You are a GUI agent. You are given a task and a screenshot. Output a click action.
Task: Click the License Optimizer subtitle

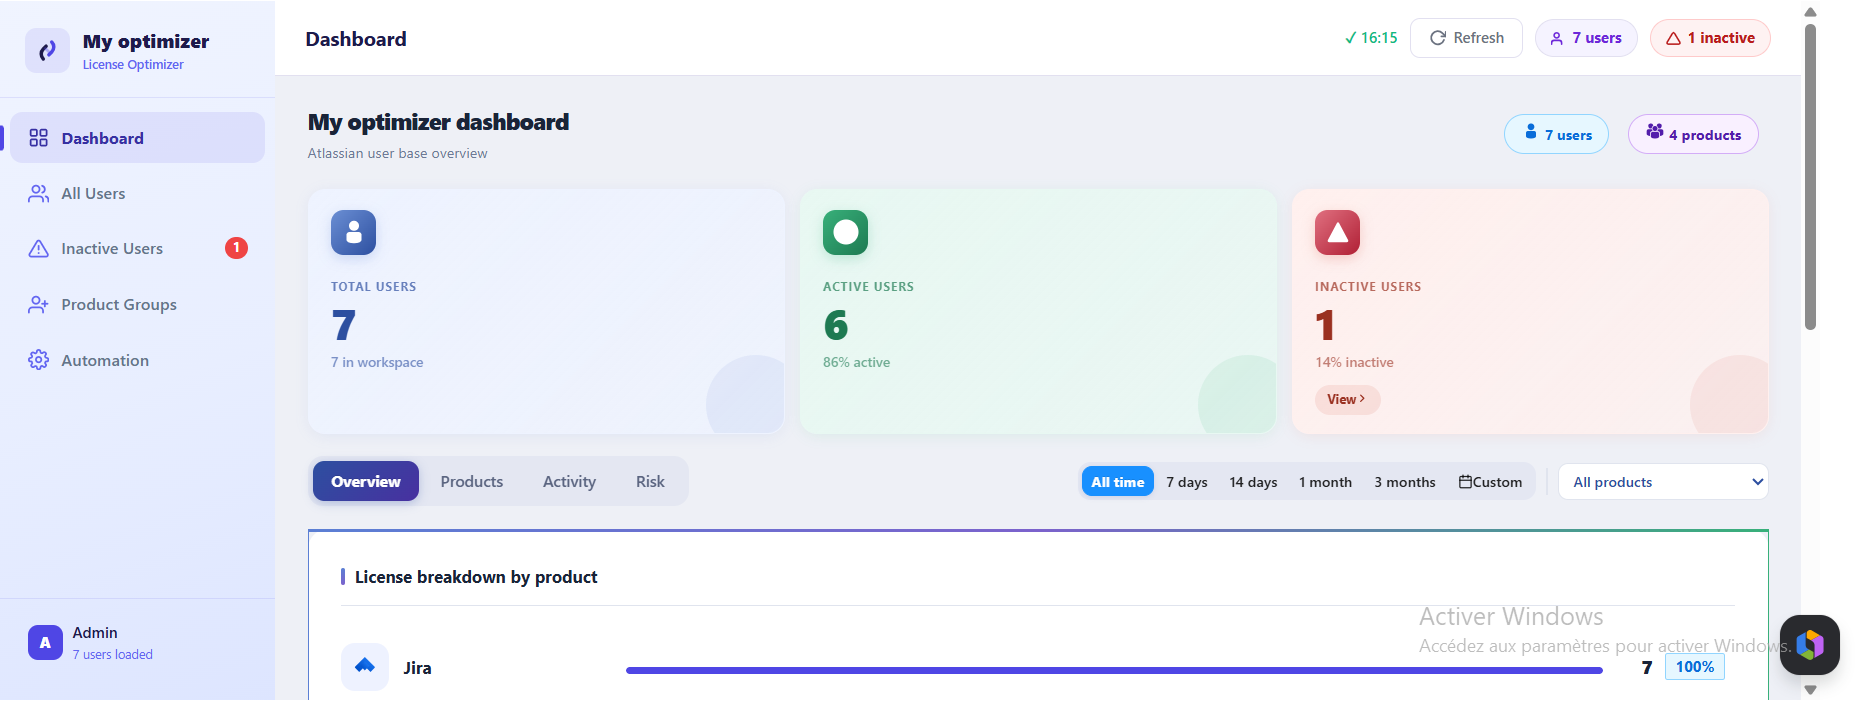133,65
